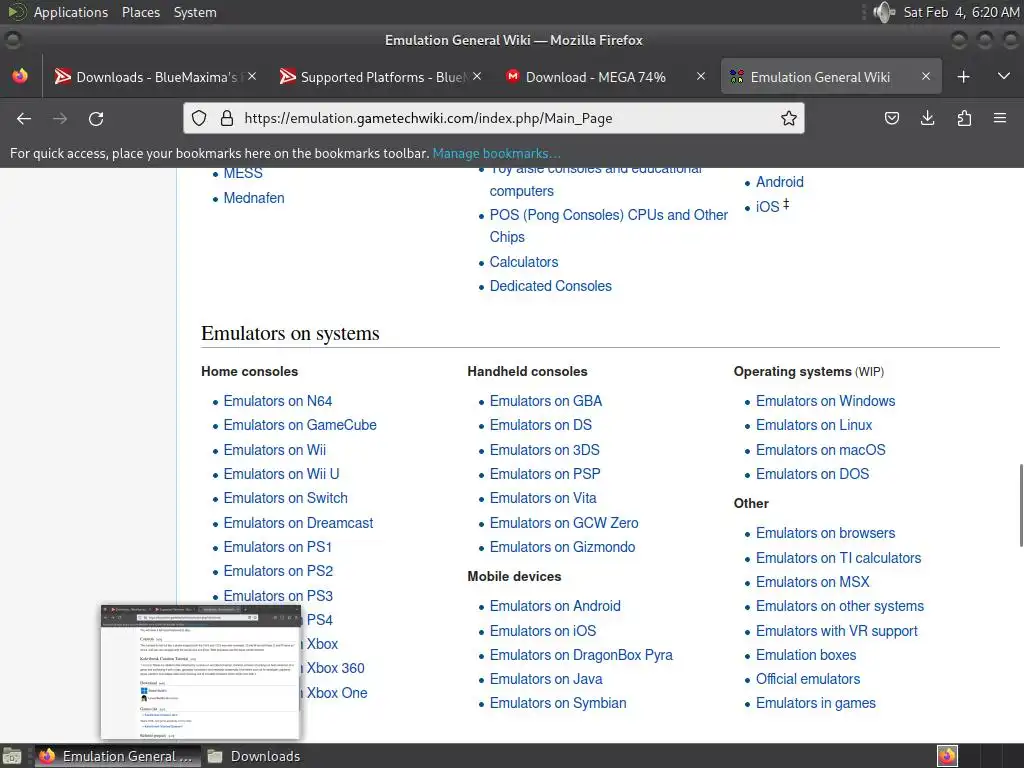Close the Download - MEGA 74% tab
Screen dimensions: 1024x768
point(701,76)
